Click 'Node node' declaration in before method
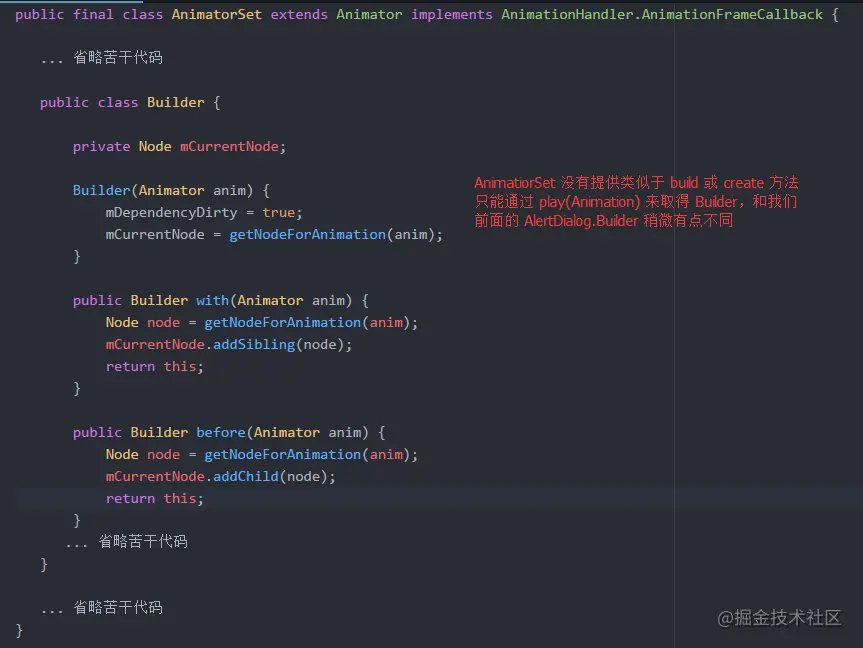 tap(143, 455)
